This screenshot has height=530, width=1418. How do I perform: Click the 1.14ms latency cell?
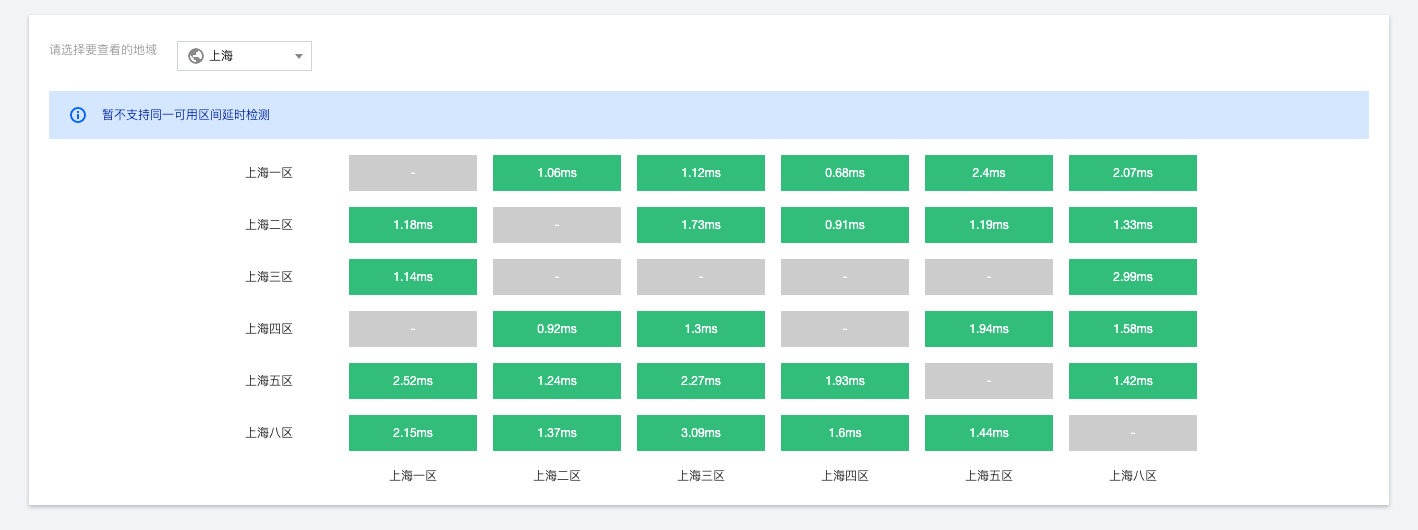[413, 277]
